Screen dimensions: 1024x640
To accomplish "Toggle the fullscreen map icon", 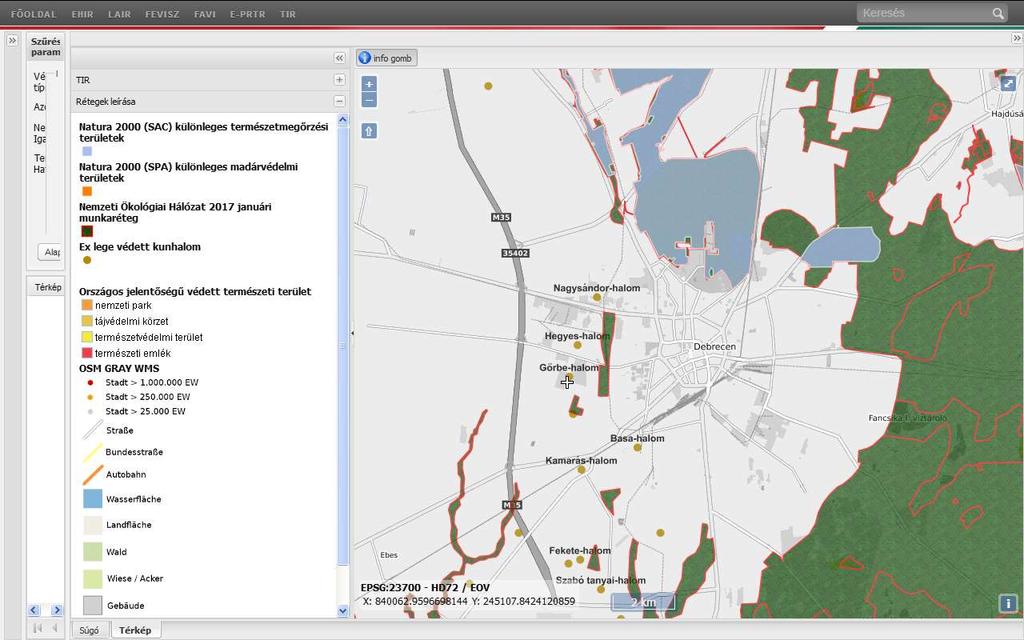I will pyautogui.click(x=1008, y=83).
